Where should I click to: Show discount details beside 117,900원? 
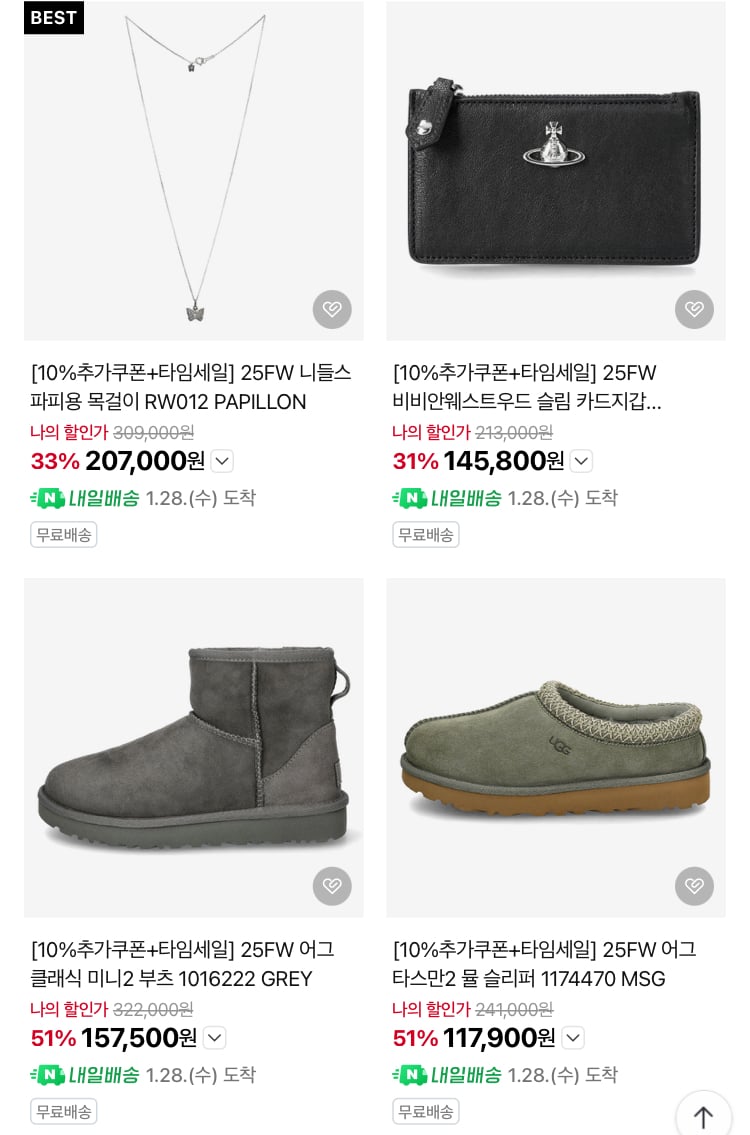[572, 1038]
